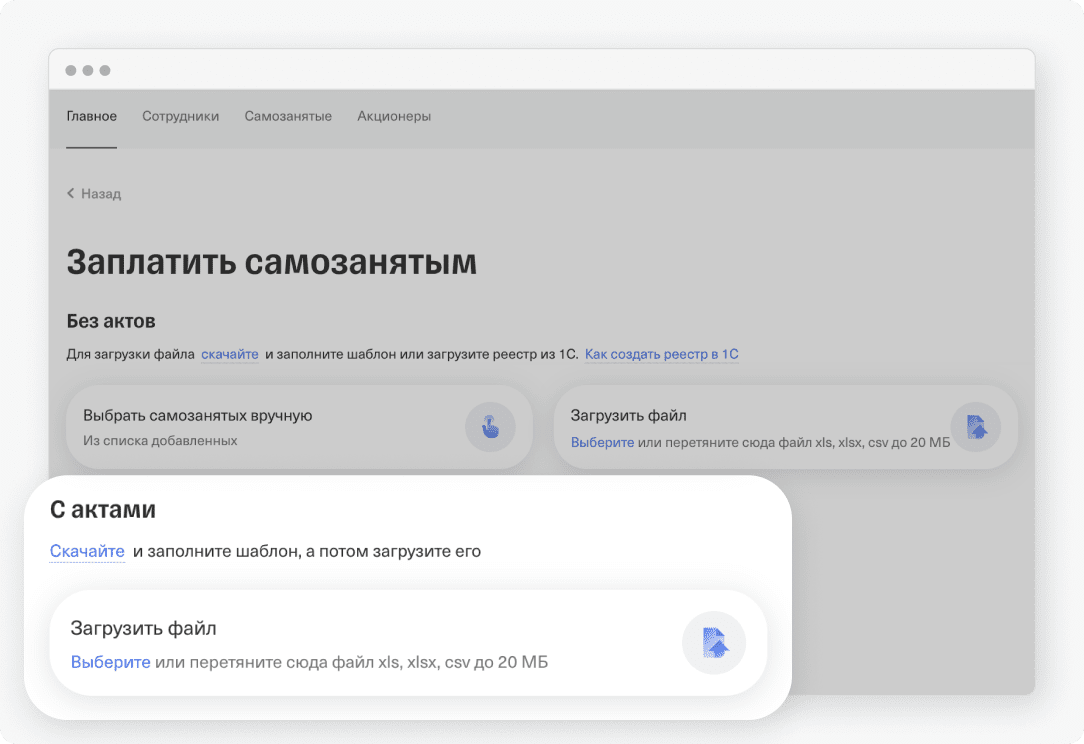1084x744 pixels.
Task: Switch to the Главное tab
Action: coord(92,116)
